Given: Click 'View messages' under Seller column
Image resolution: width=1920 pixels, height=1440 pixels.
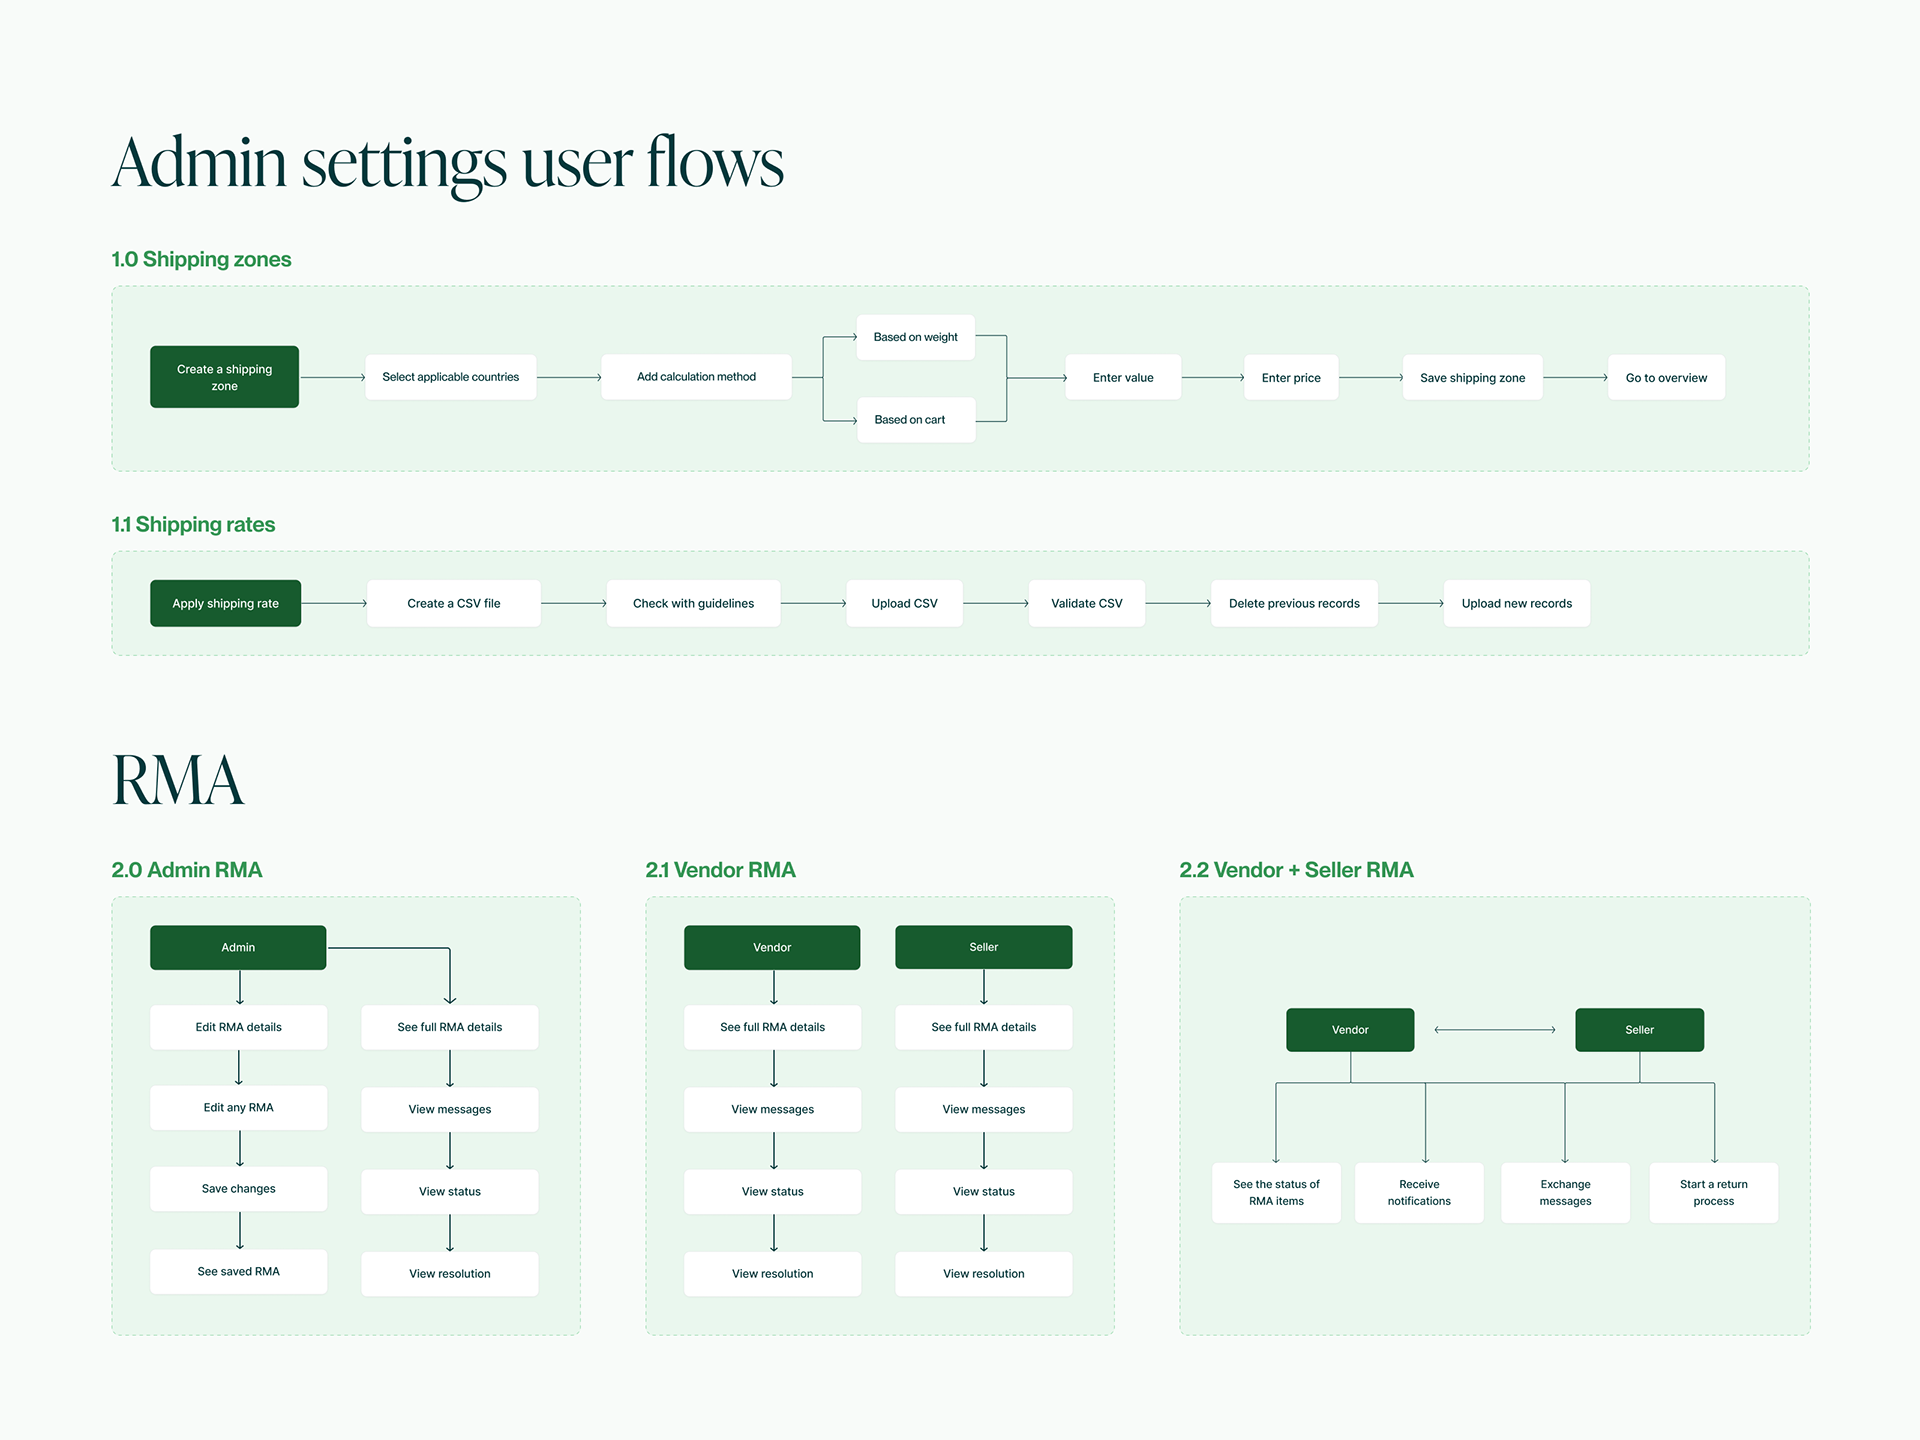Looking at the screenshot, I should [x=983, y=1109].
